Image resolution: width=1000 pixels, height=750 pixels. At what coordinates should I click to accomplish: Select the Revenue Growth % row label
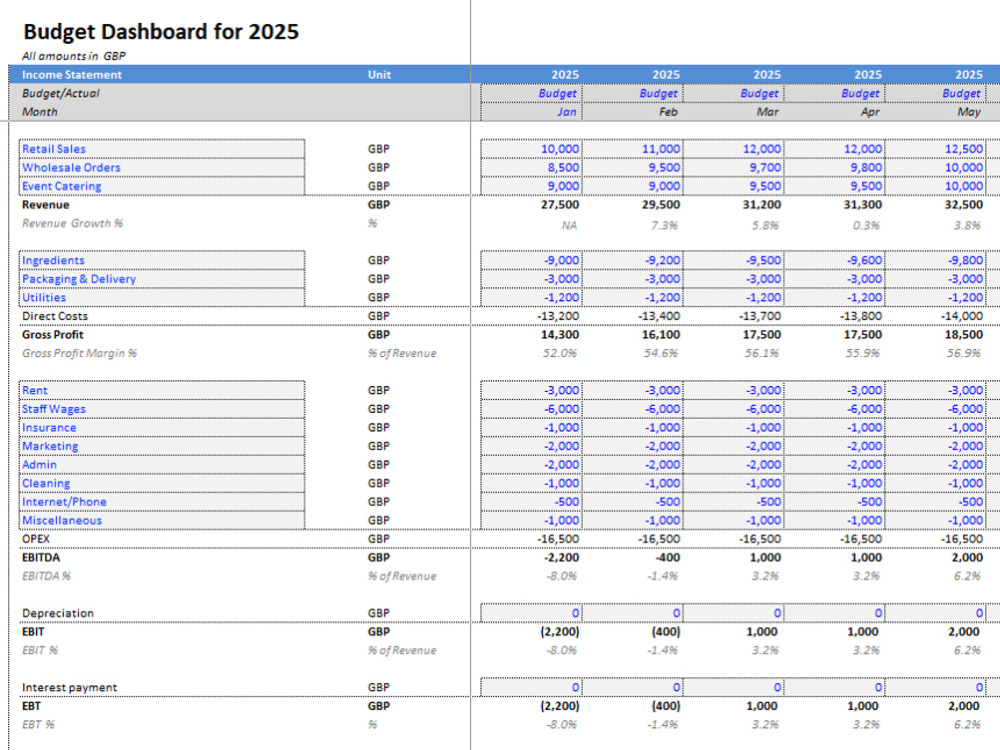click(72, 223)
